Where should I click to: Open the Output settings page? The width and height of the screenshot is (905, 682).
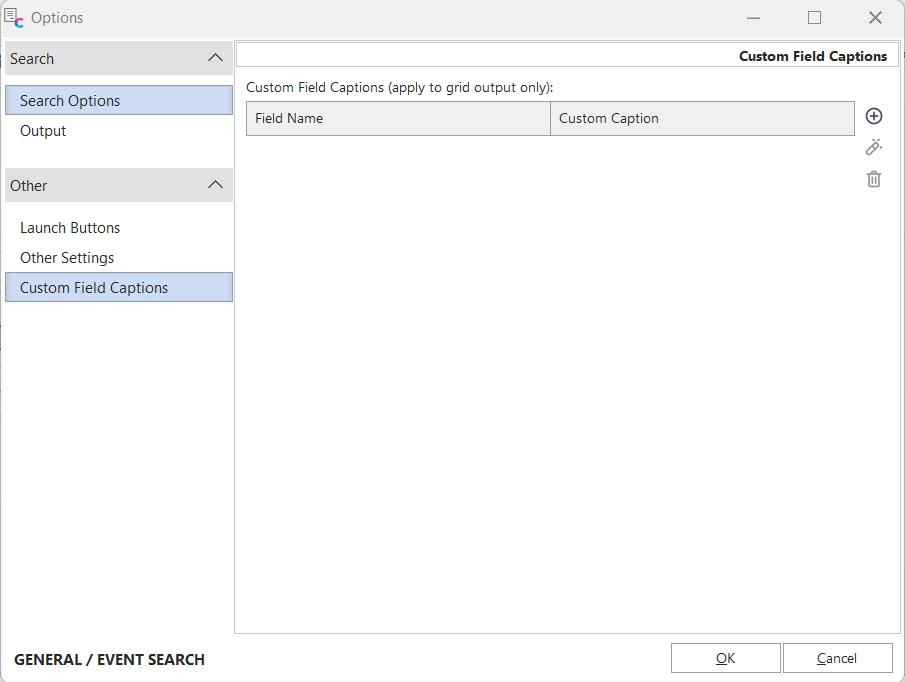(x=43, y=131)
